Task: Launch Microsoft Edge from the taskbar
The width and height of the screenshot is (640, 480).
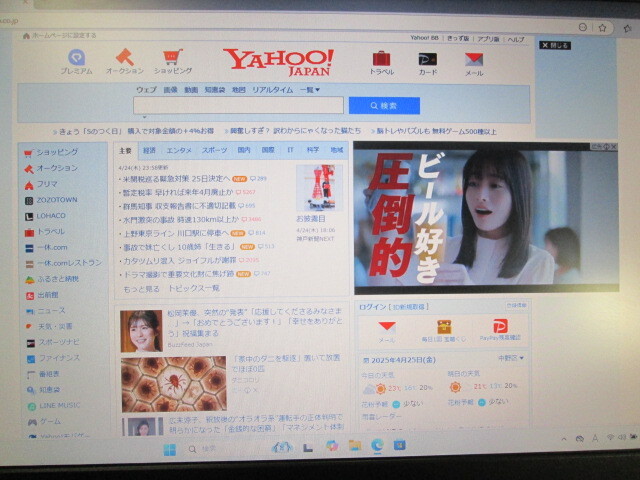Action: 377,445
